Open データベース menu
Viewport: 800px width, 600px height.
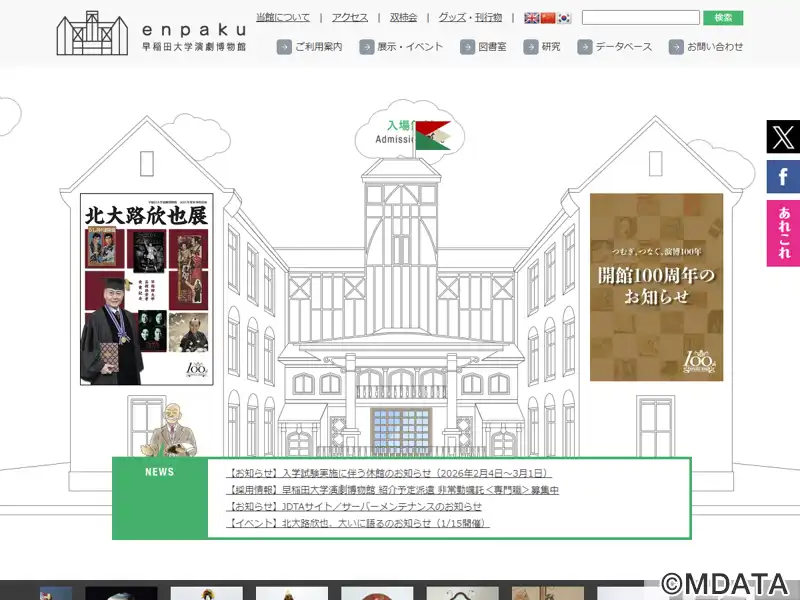pos(623,47)
